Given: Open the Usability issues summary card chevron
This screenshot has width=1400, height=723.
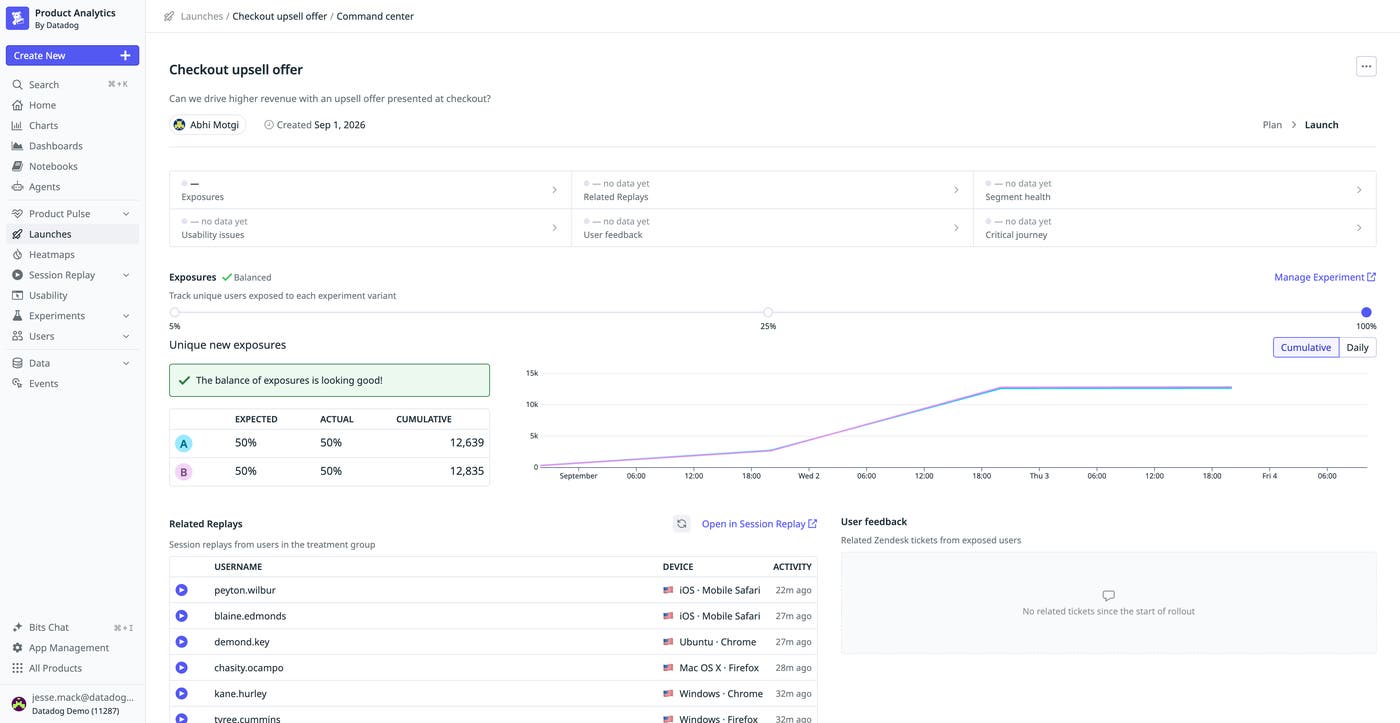Looking at the screenshot, I should point(555,228).
